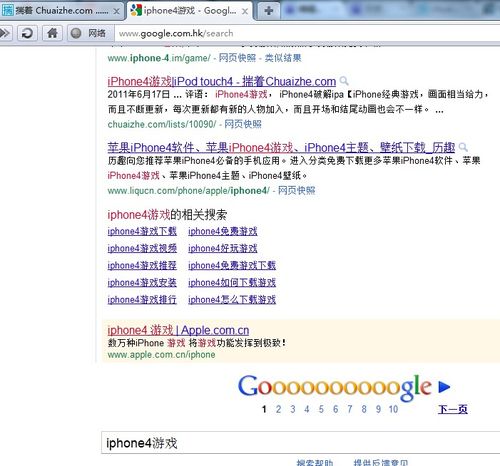
Task: Close the iphone4游戏 Google tab
Action: (245, 11)
